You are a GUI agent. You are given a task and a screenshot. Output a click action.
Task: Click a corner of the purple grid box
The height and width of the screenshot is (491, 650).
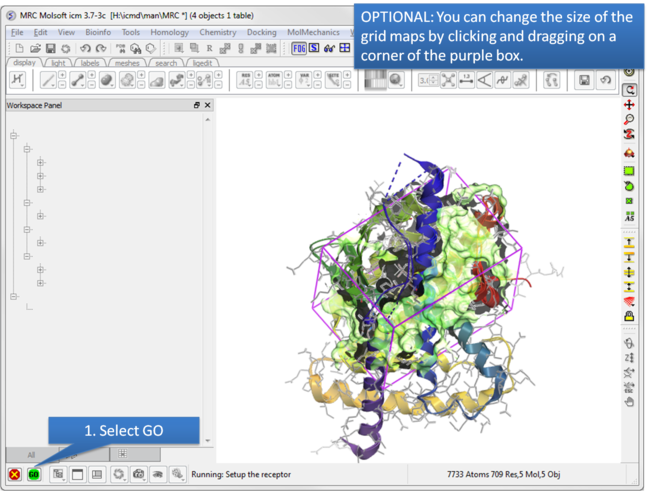click(319, 254)
